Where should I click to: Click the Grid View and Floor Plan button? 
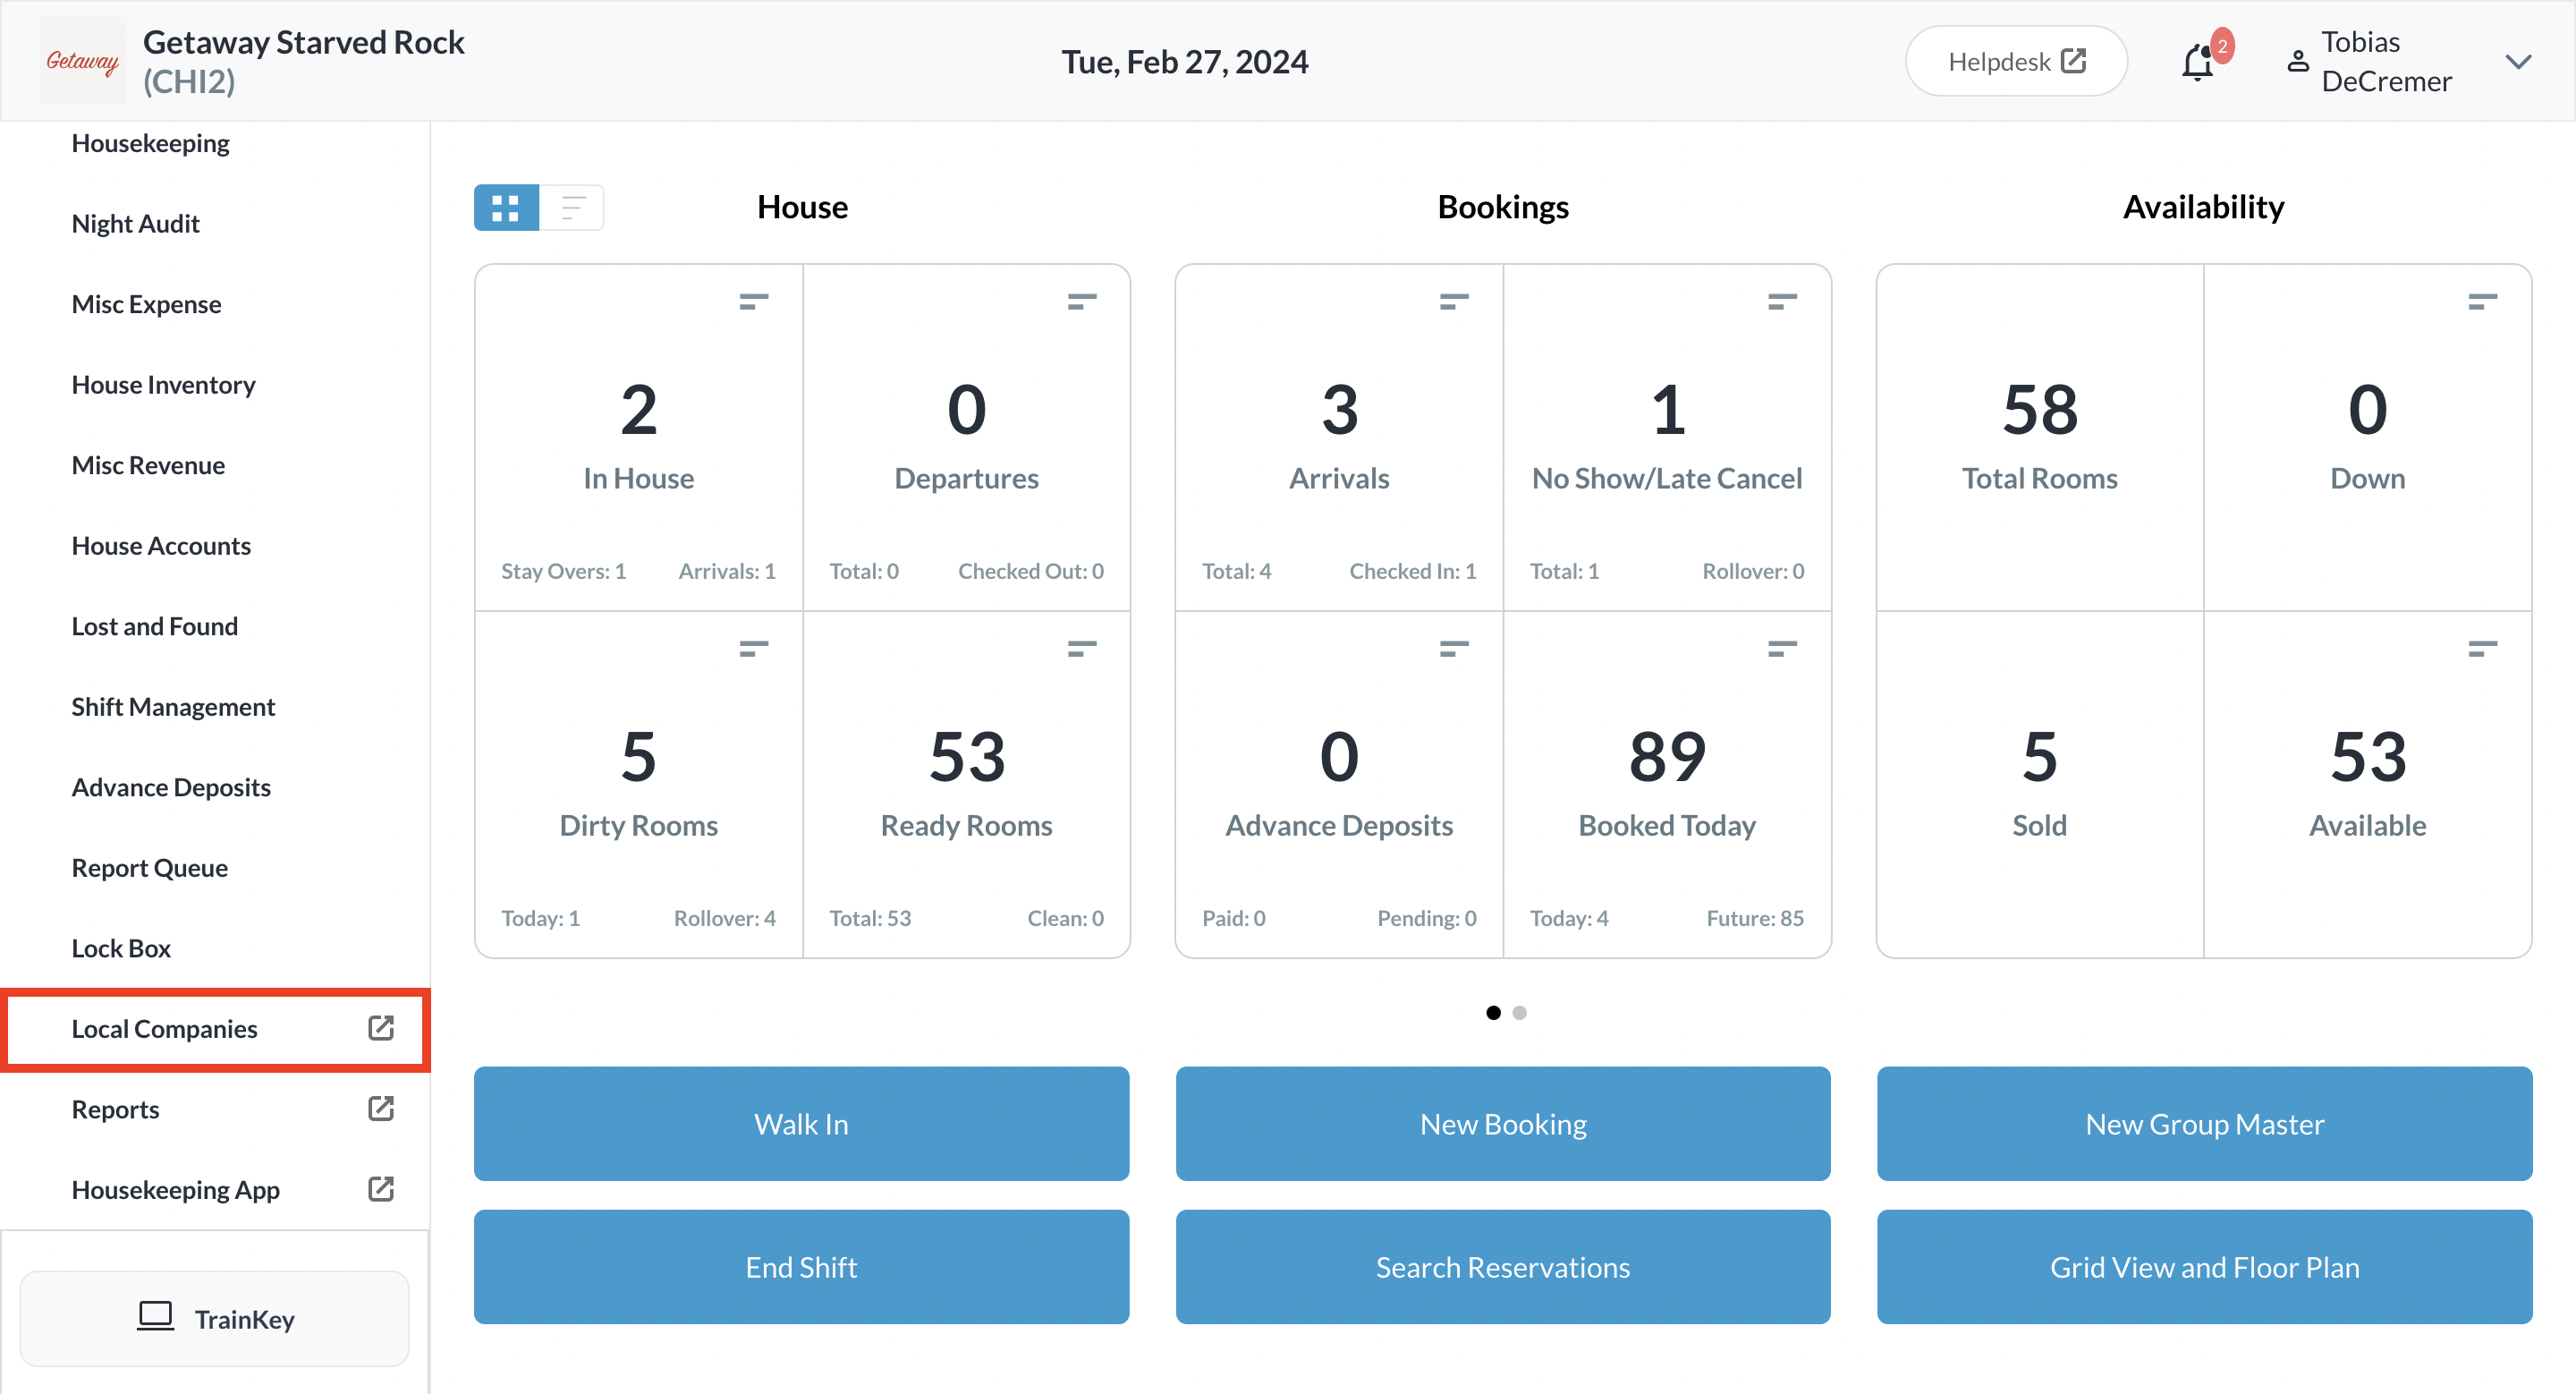pos(2203,1266)
